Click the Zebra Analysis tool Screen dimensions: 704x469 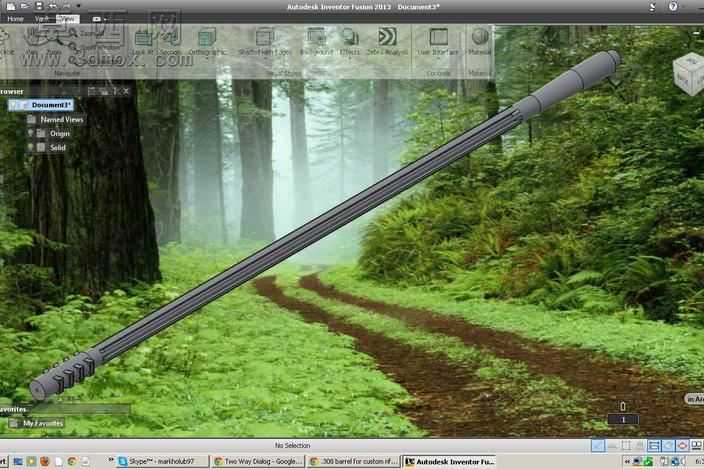[387, 41]
